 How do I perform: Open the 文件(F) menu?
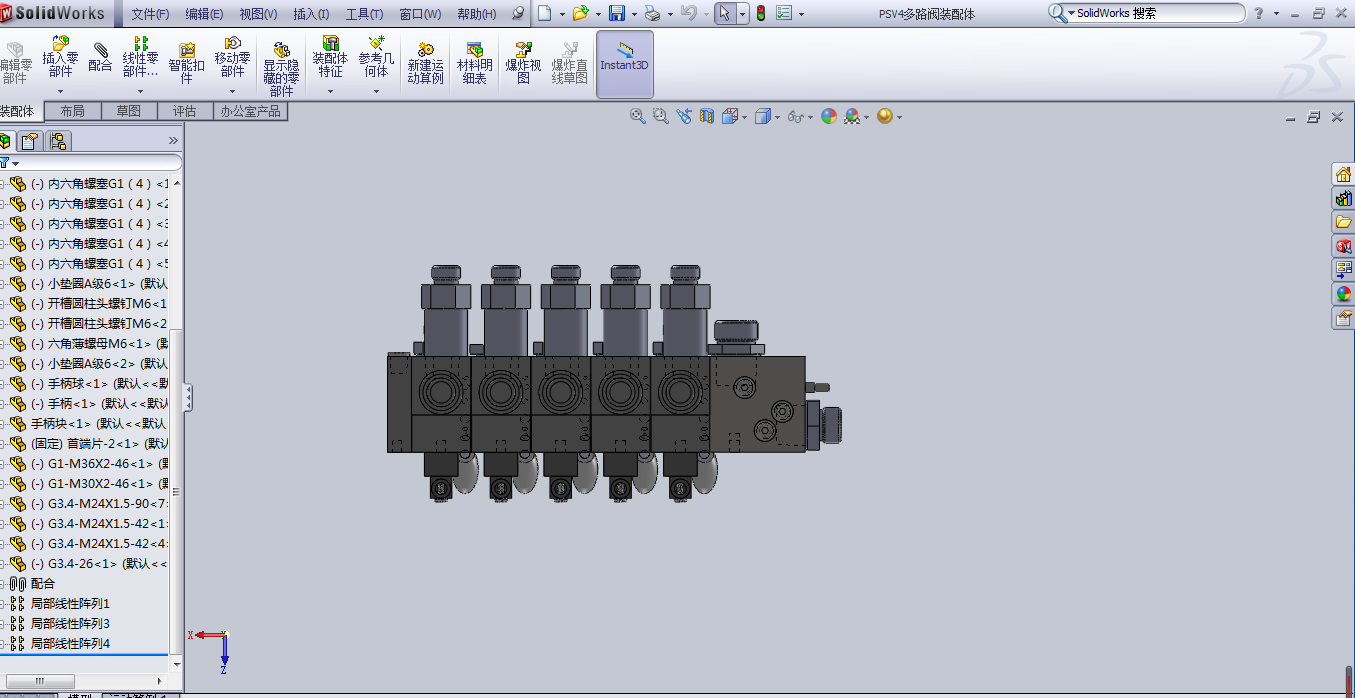(x=150, y=14)
